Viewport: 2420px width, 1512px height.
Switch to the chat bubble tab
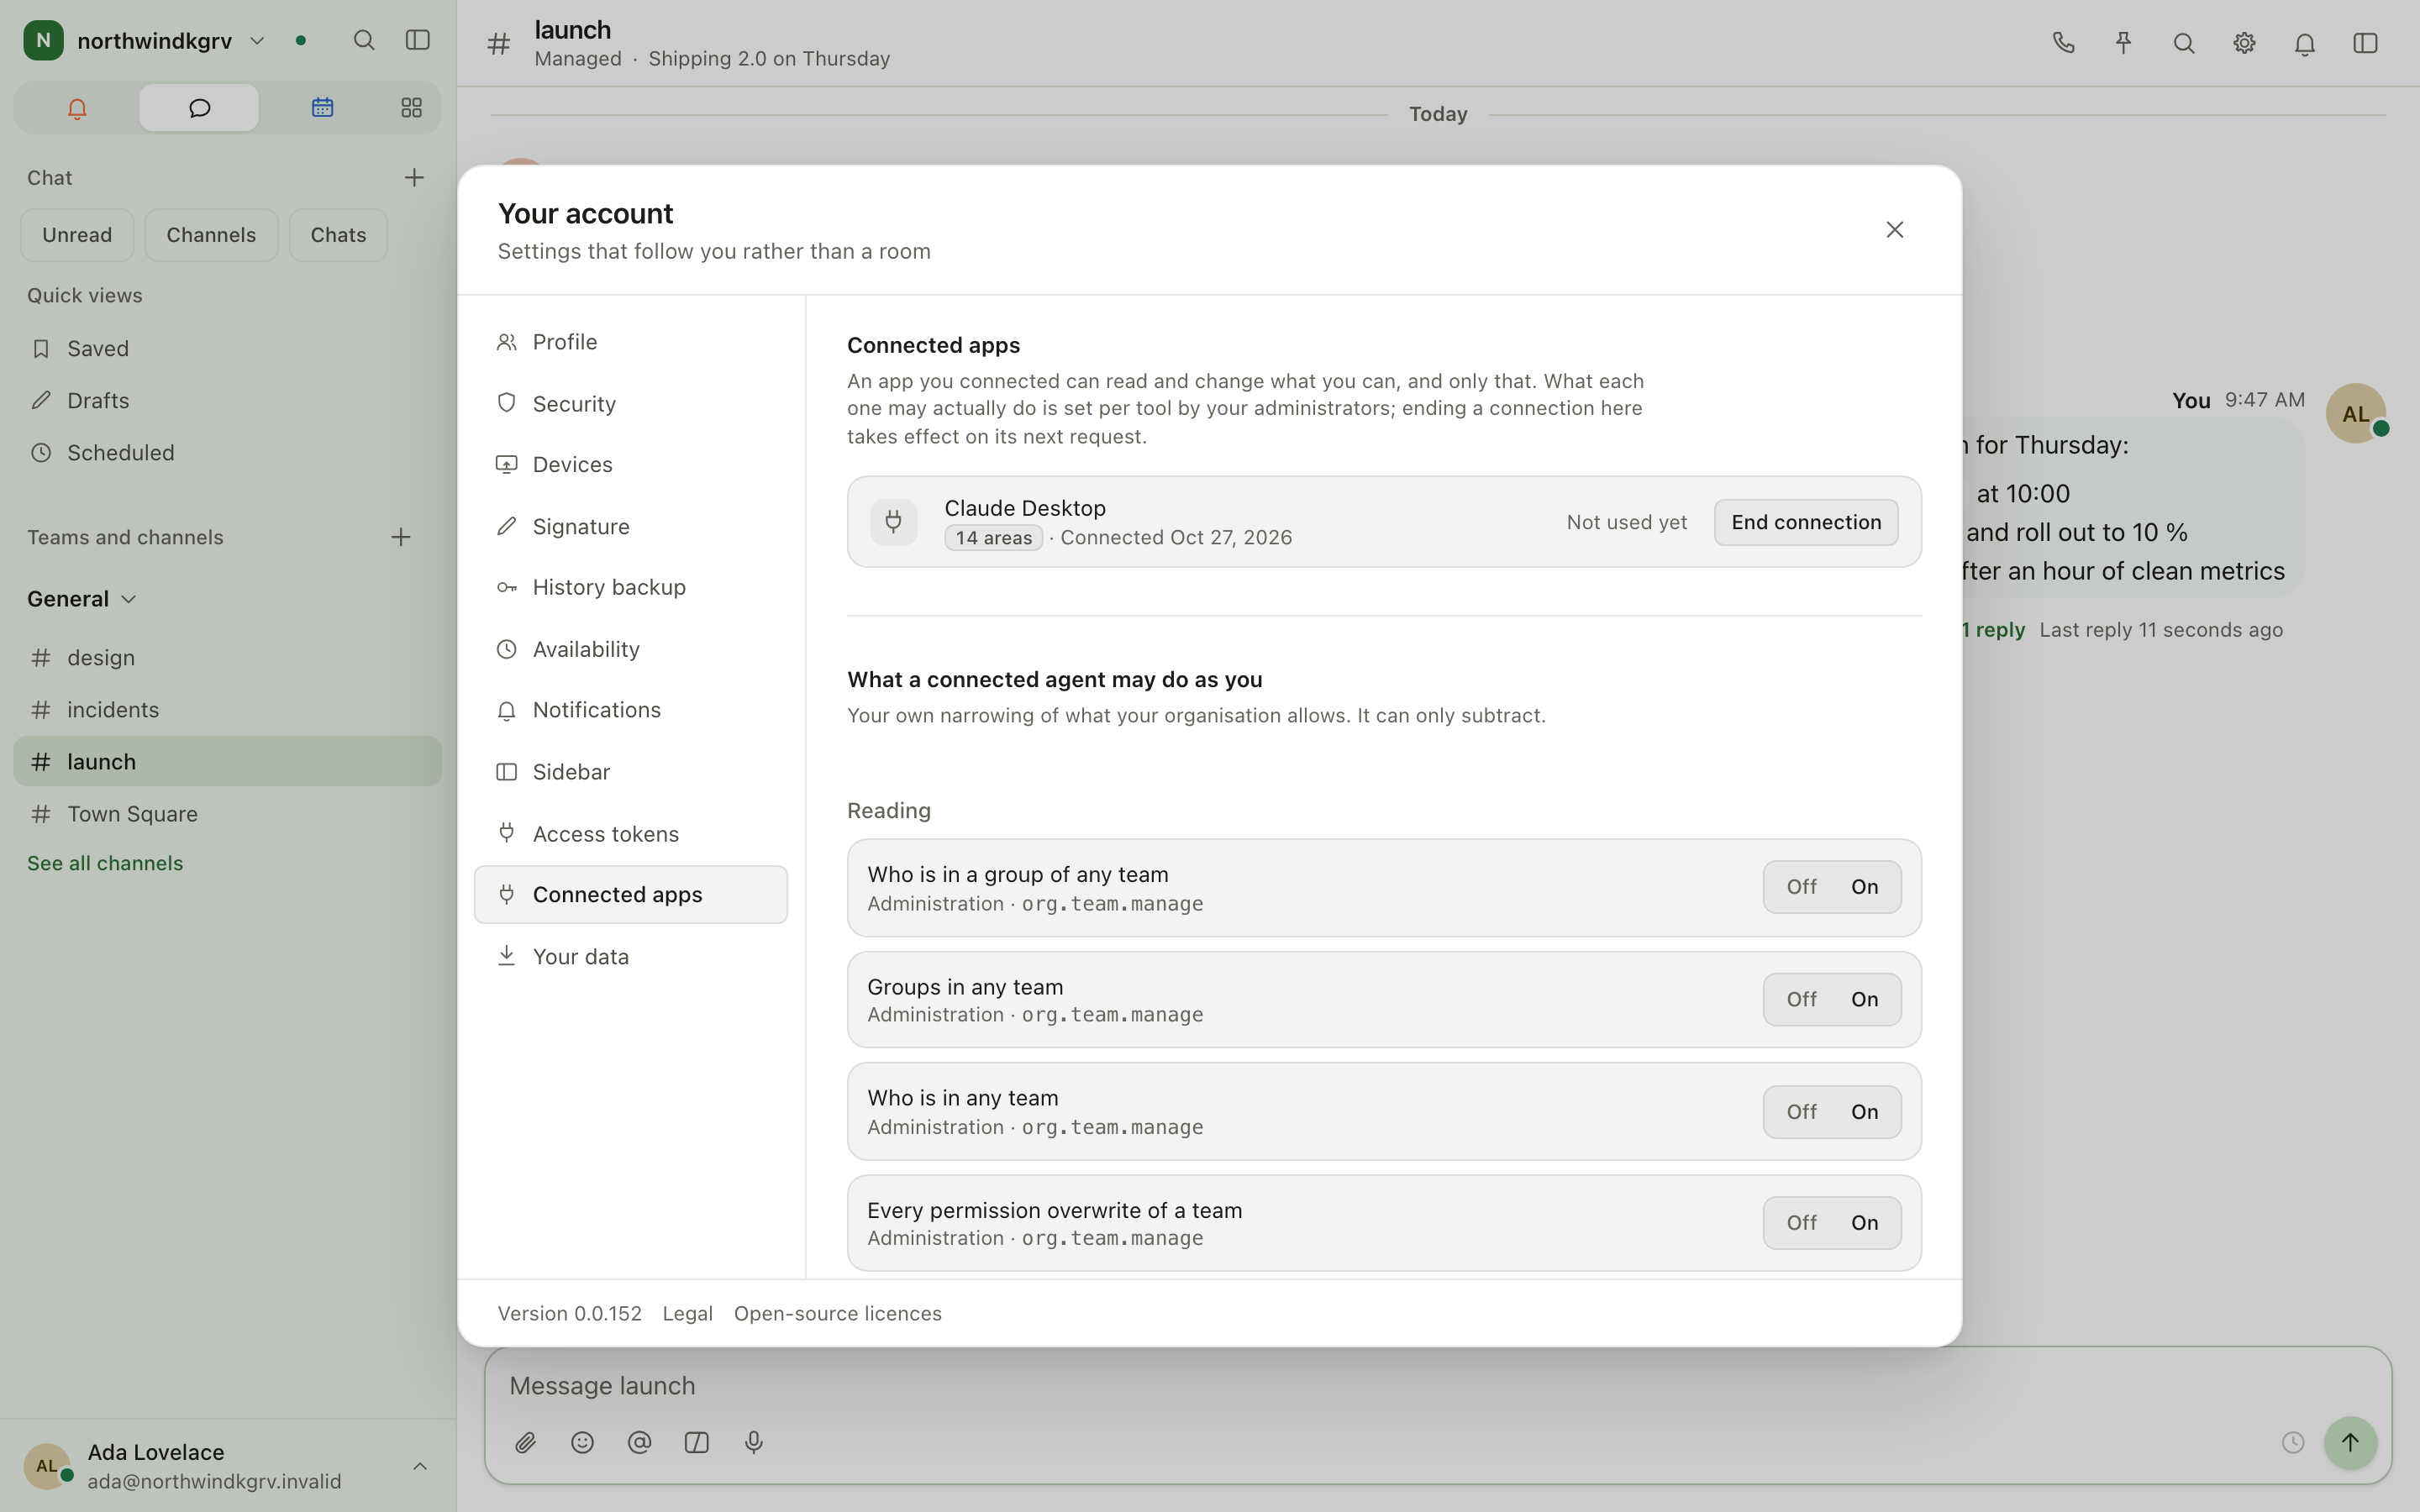199,108
